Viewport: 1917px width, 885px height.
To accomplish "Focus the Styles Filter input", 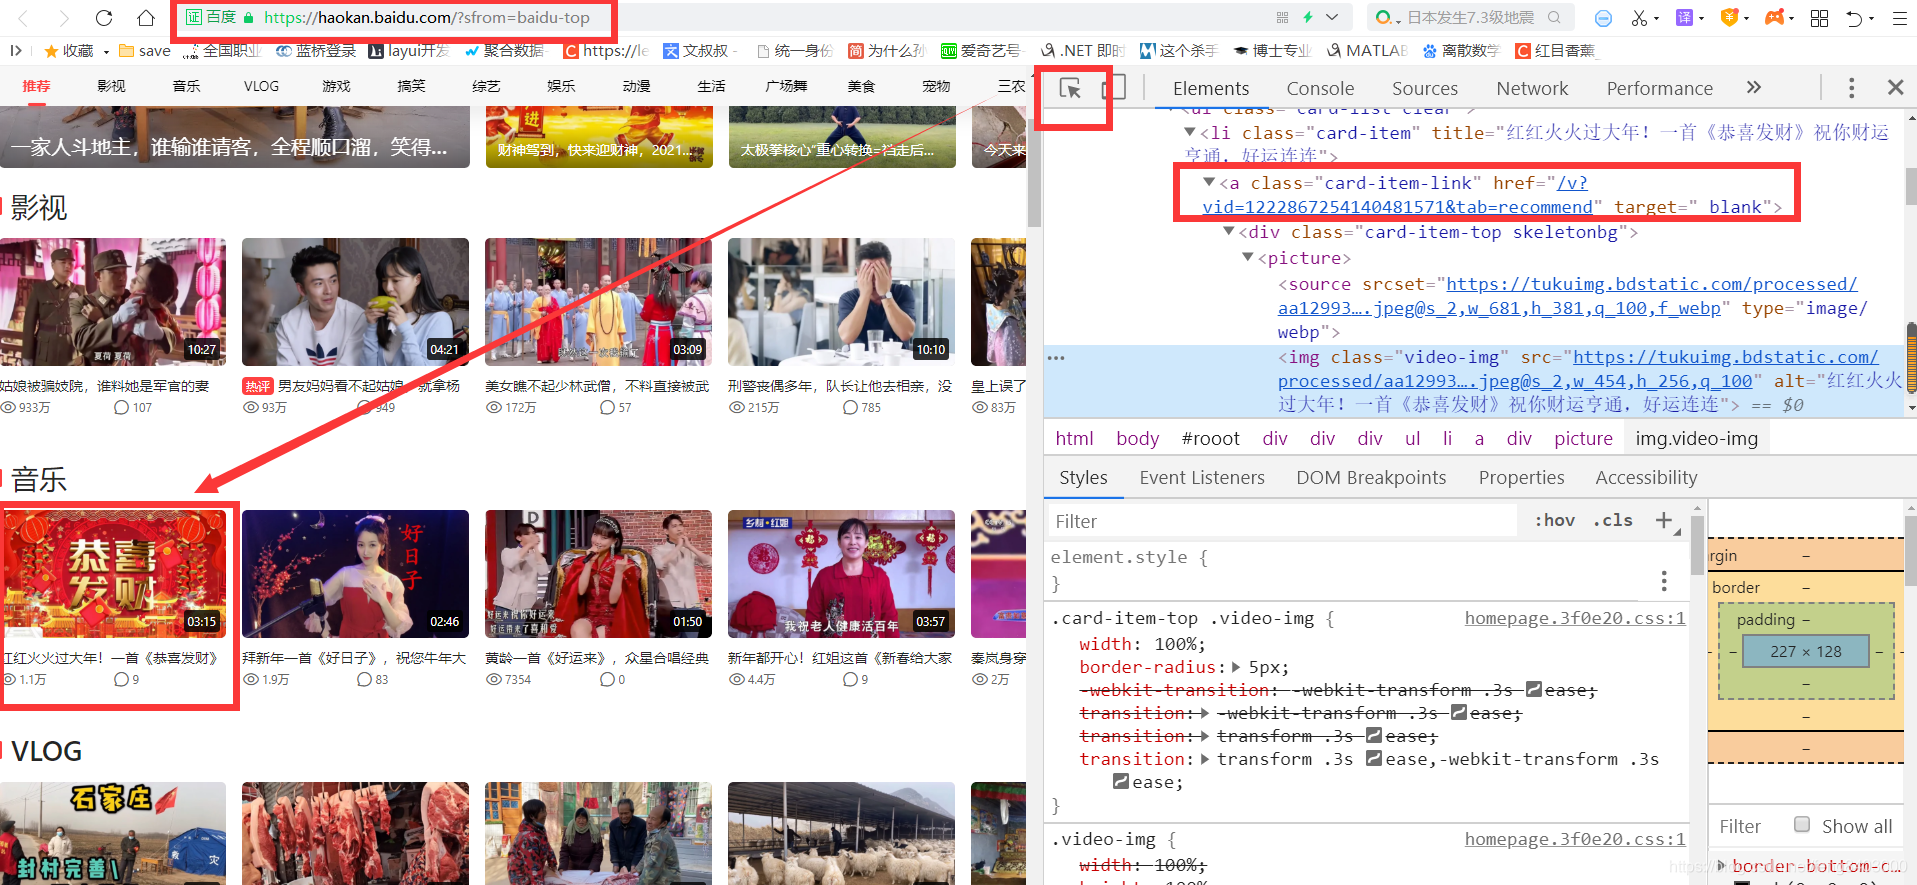I will (x=1281, y=521).
